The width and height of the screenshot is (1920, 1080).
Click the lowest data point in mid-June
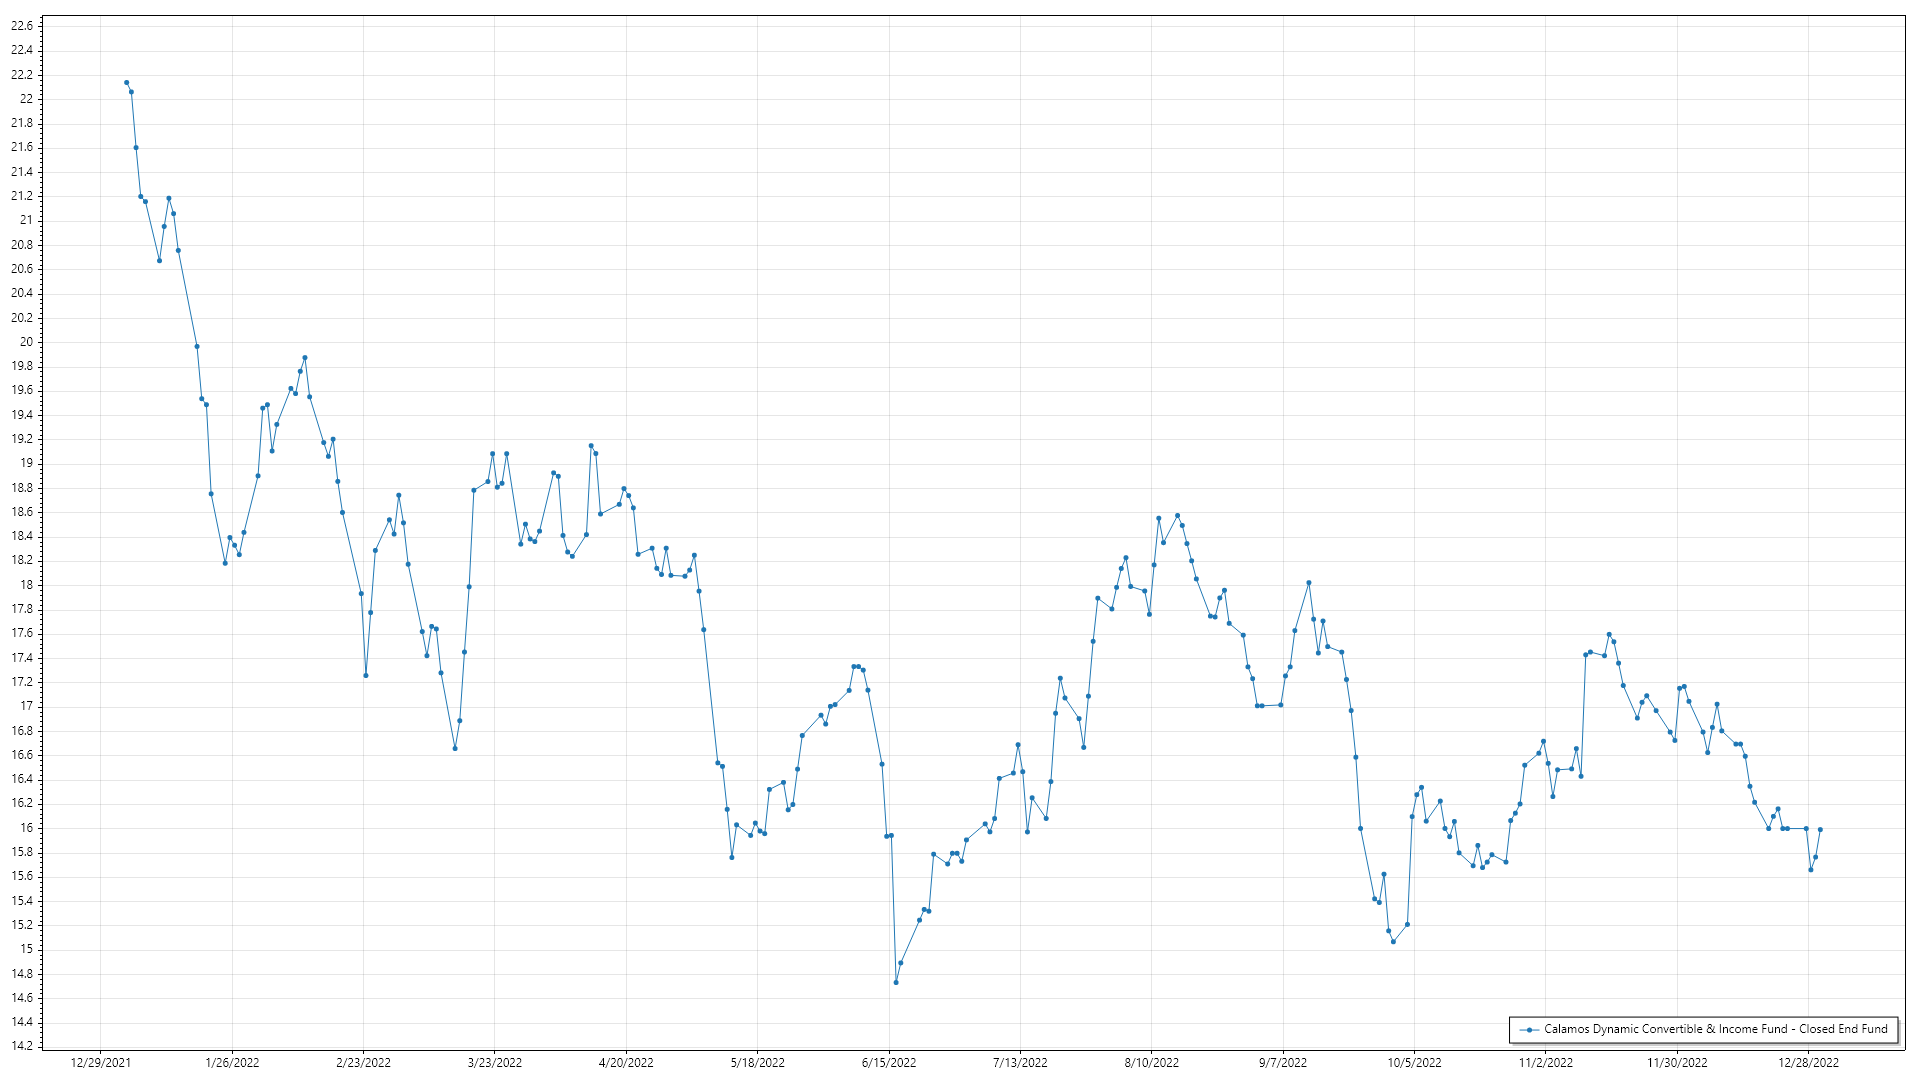896,982
